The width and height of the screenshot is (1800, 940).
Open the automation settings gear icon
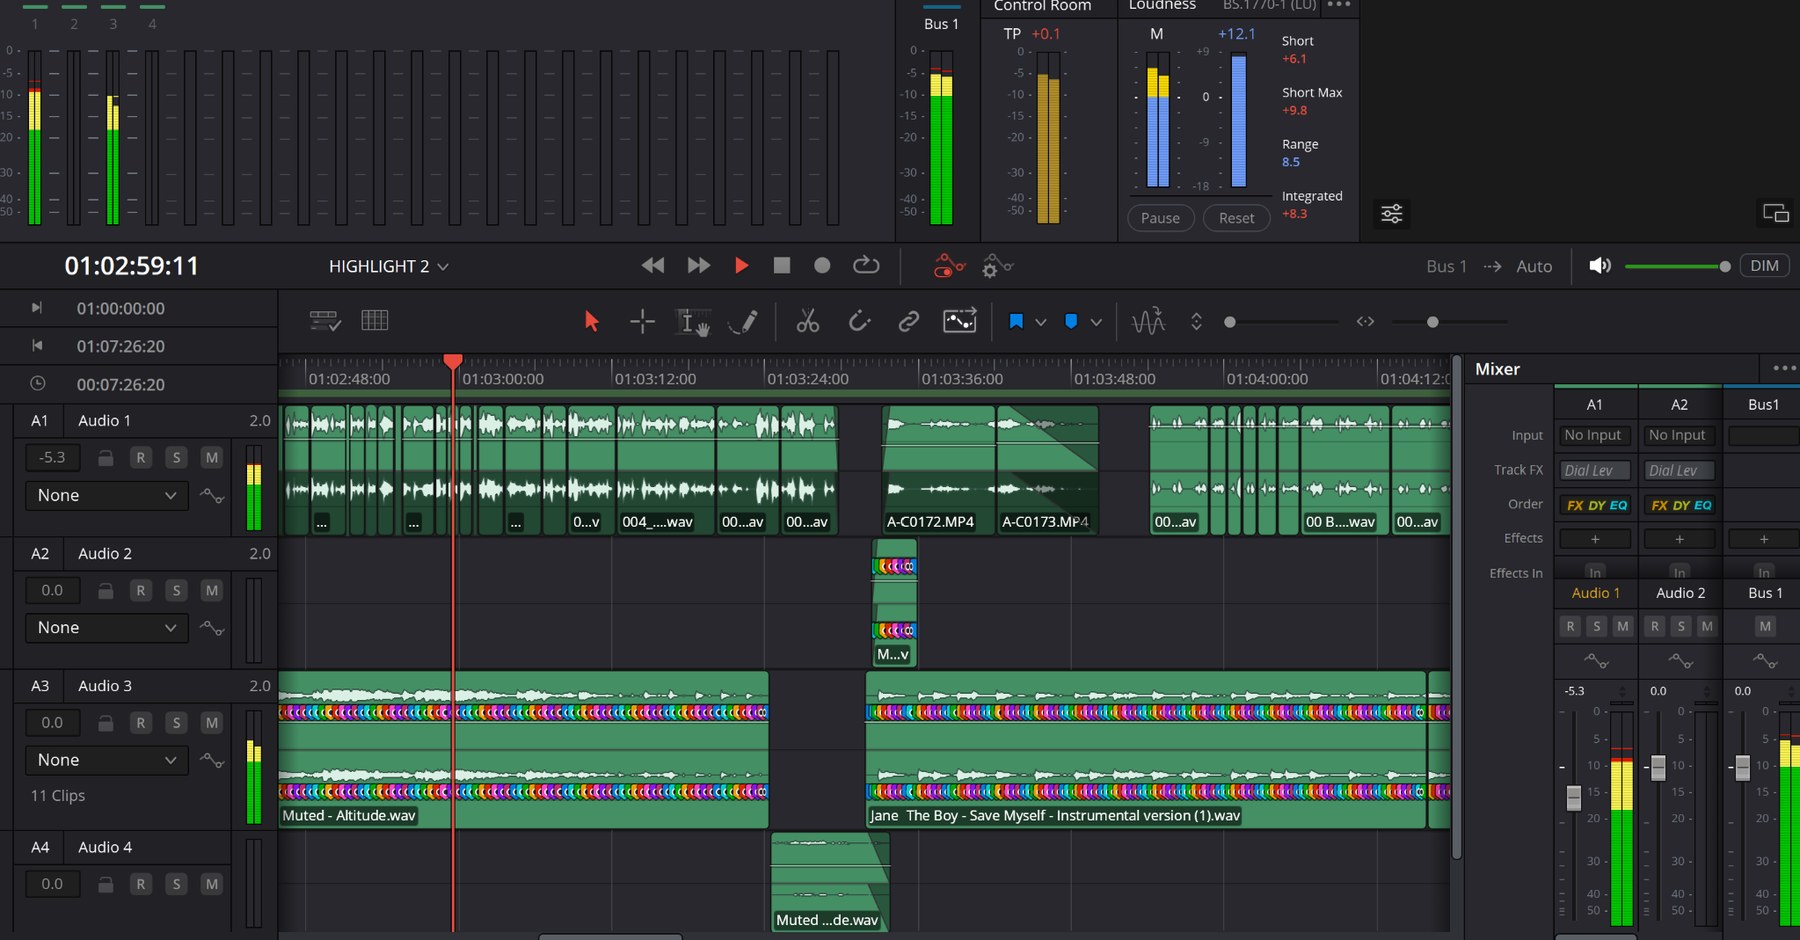click(996, 266)
